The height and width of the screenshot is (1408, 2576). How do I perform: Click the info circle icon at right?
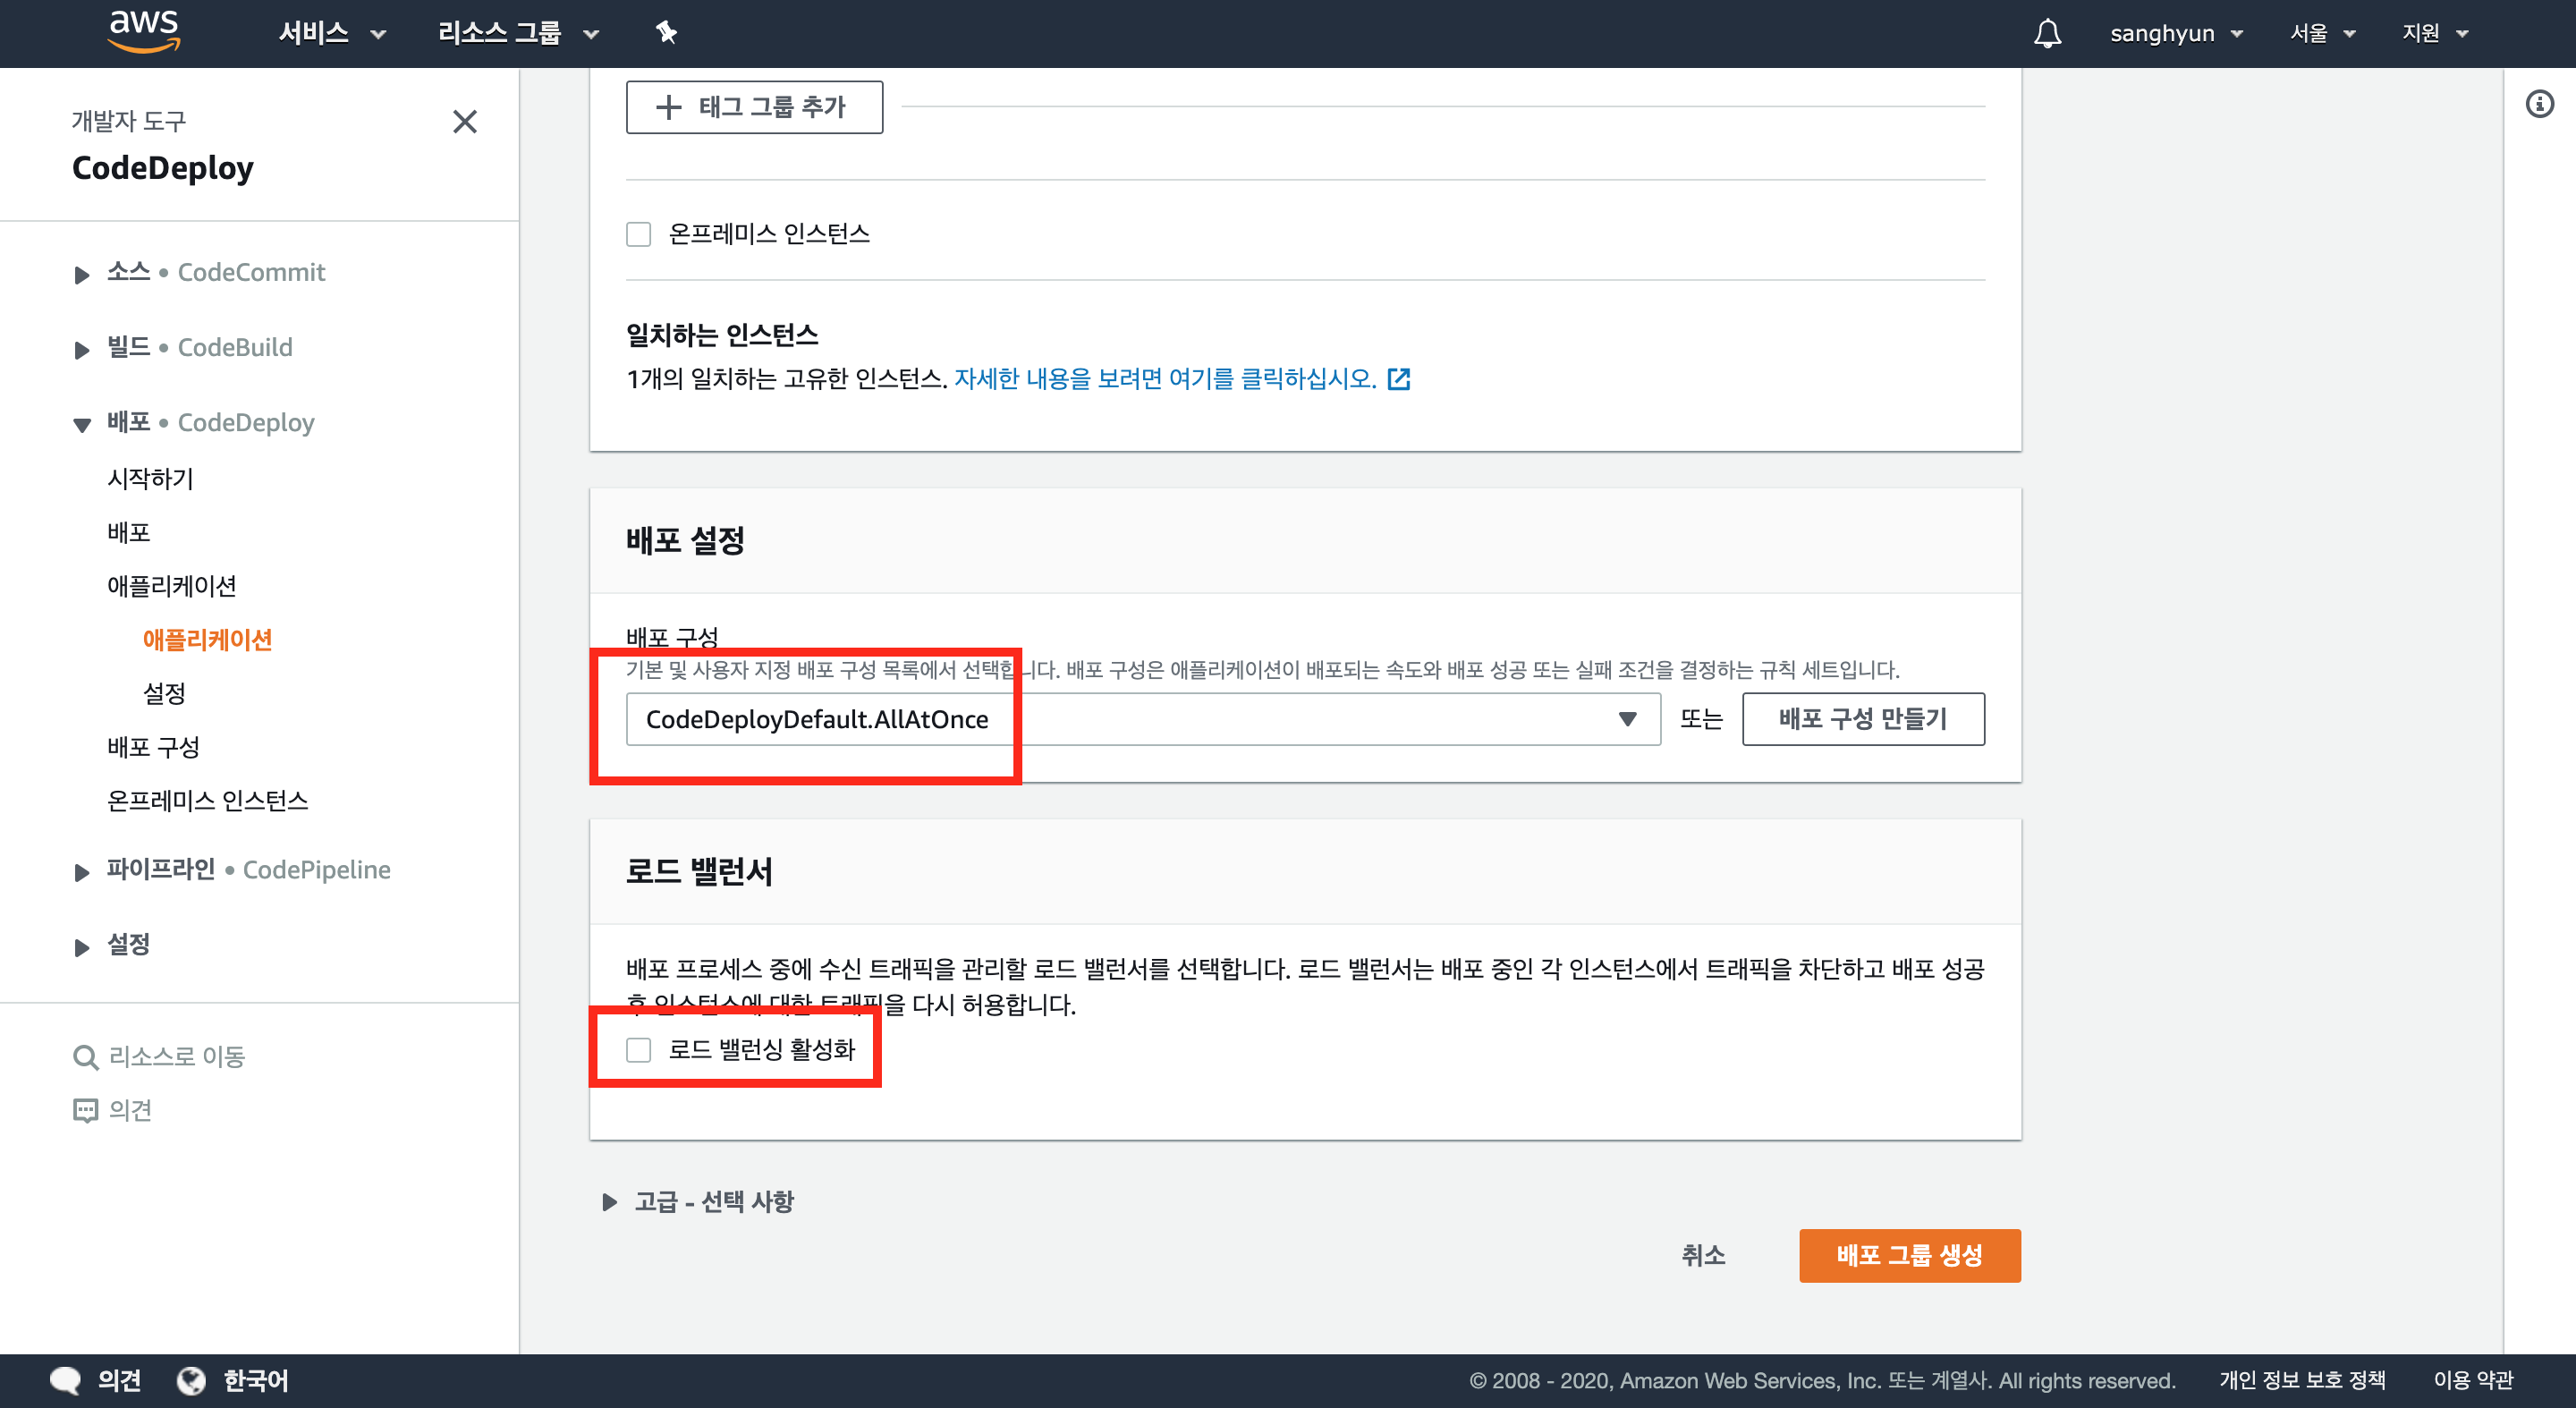point(2539,104)
